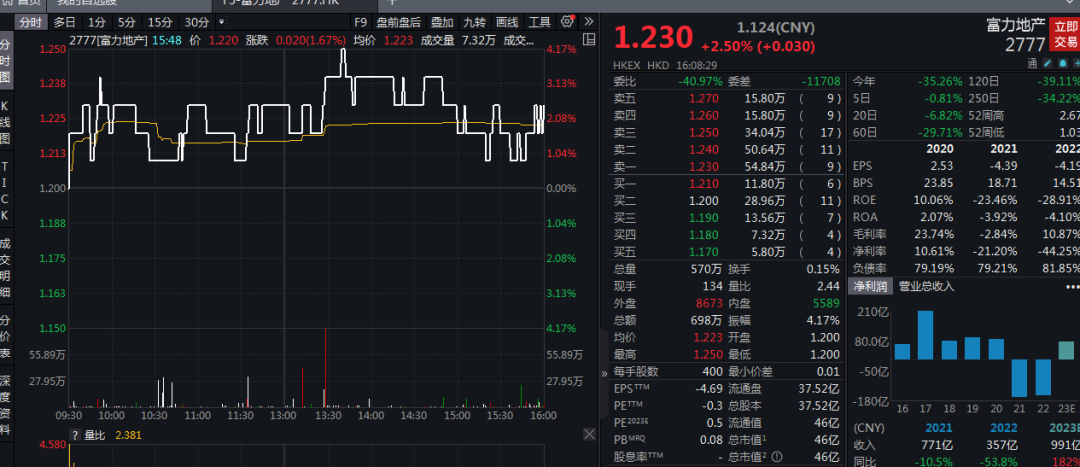Click the 2017 bar in profit chart
This screenshot has height=467, width=1080.
[925, 335]
